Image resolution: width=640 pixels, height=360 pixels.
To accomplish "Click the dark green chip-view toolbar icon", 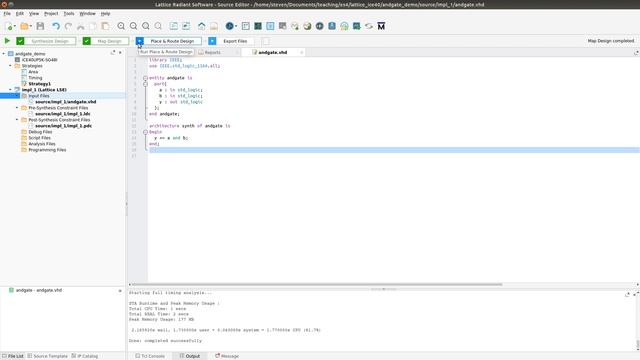I will point(258,26).
